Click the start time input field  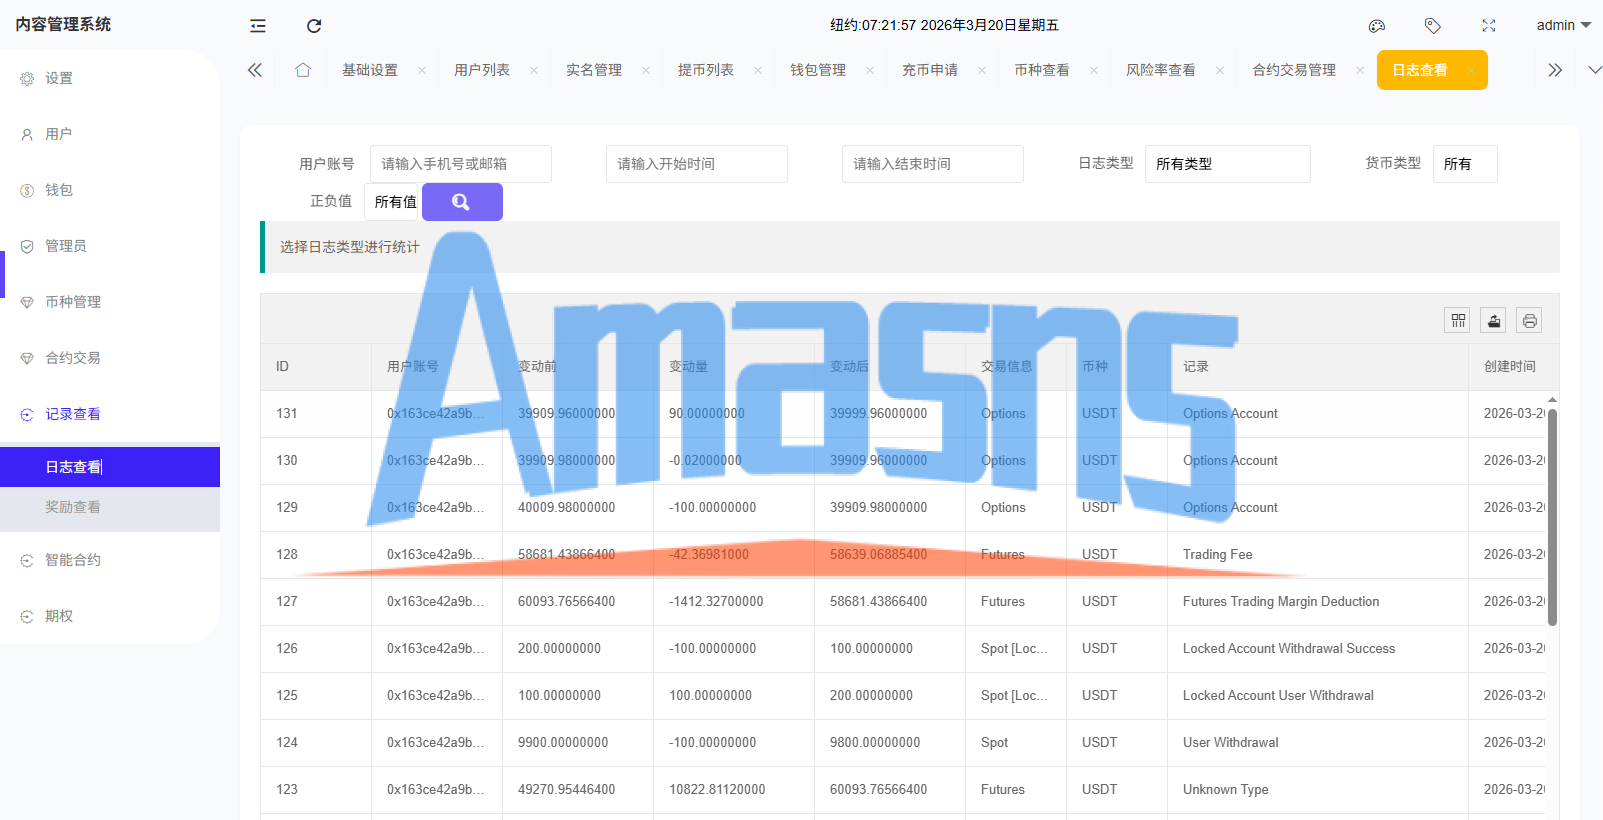click(697, 164)
